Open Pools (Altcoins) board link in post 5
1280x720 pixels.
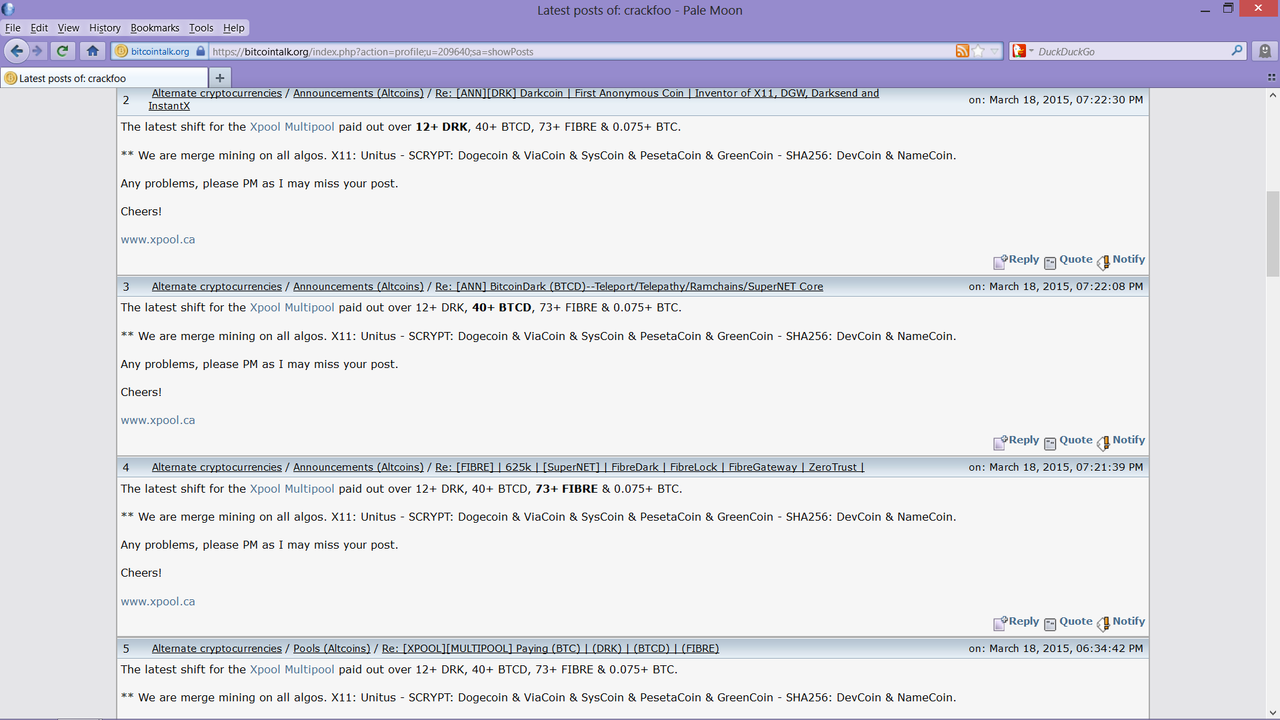point(331,648)
